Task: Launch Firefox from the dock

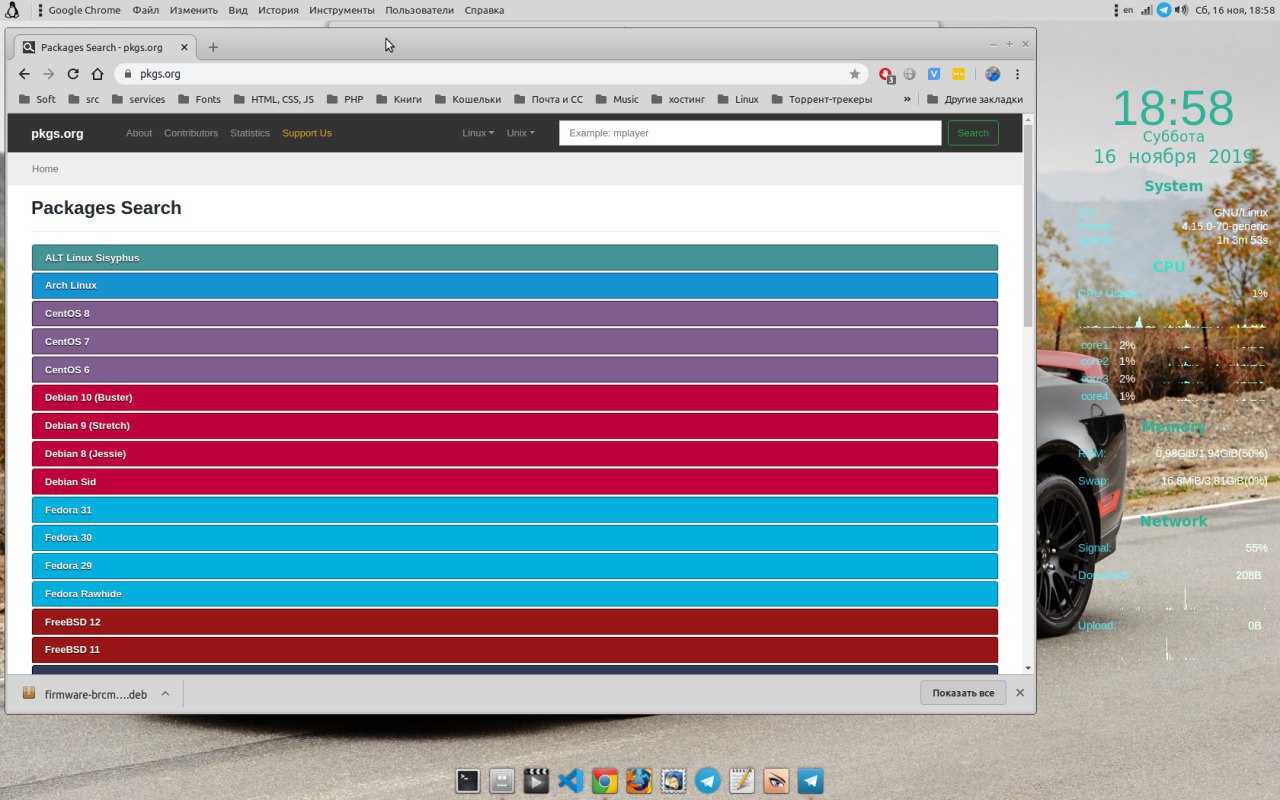Action: 639,781
